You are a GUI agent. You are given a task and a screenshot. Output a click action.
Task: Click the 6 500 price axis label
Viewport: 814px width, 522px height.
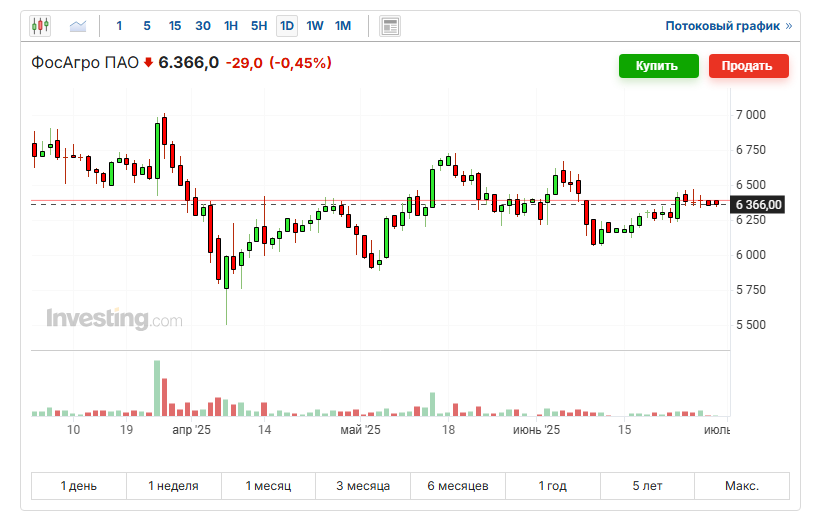pos(751,185)
